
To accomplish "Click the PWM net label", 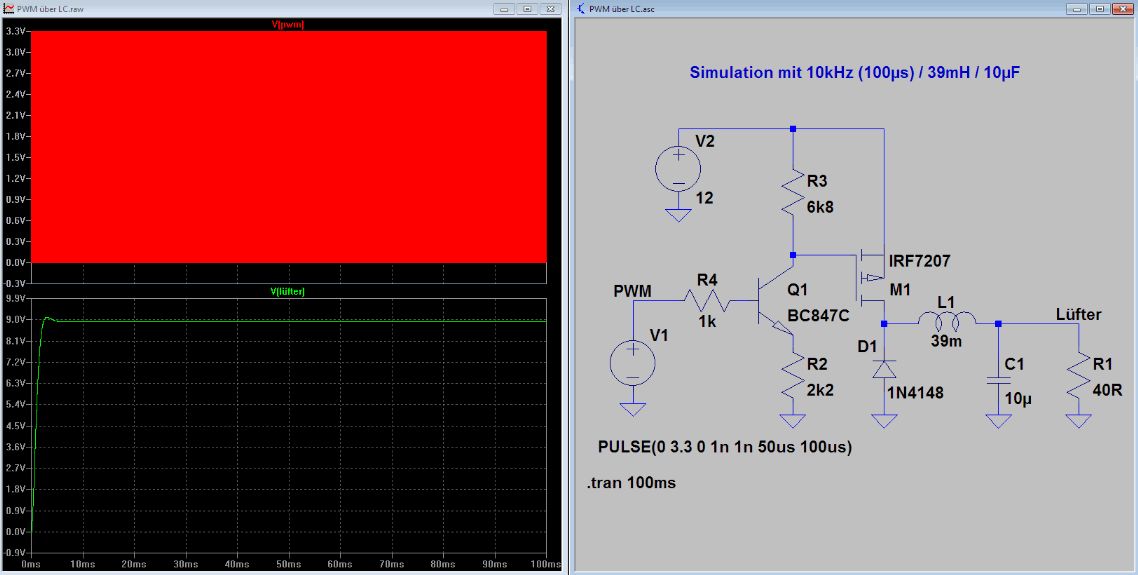I will point(632,291).
